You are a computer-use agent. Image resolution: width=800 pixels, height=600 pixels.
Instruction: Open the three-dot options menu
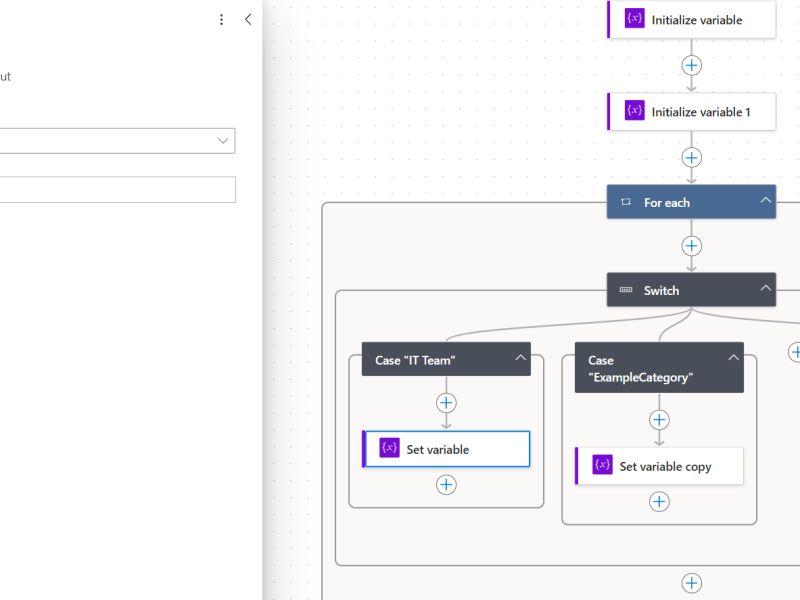click(221, 19)
